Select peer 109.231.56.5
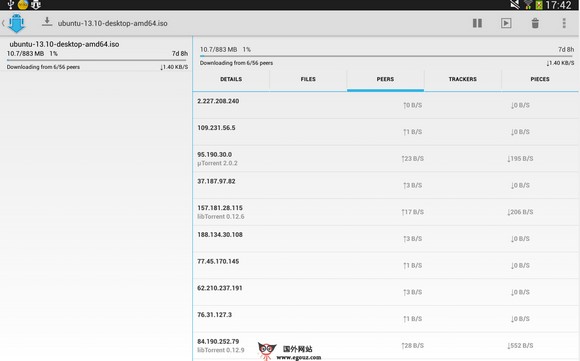This screenshot has width=580, height=361. pyautogui.click(x=385, y=132)
